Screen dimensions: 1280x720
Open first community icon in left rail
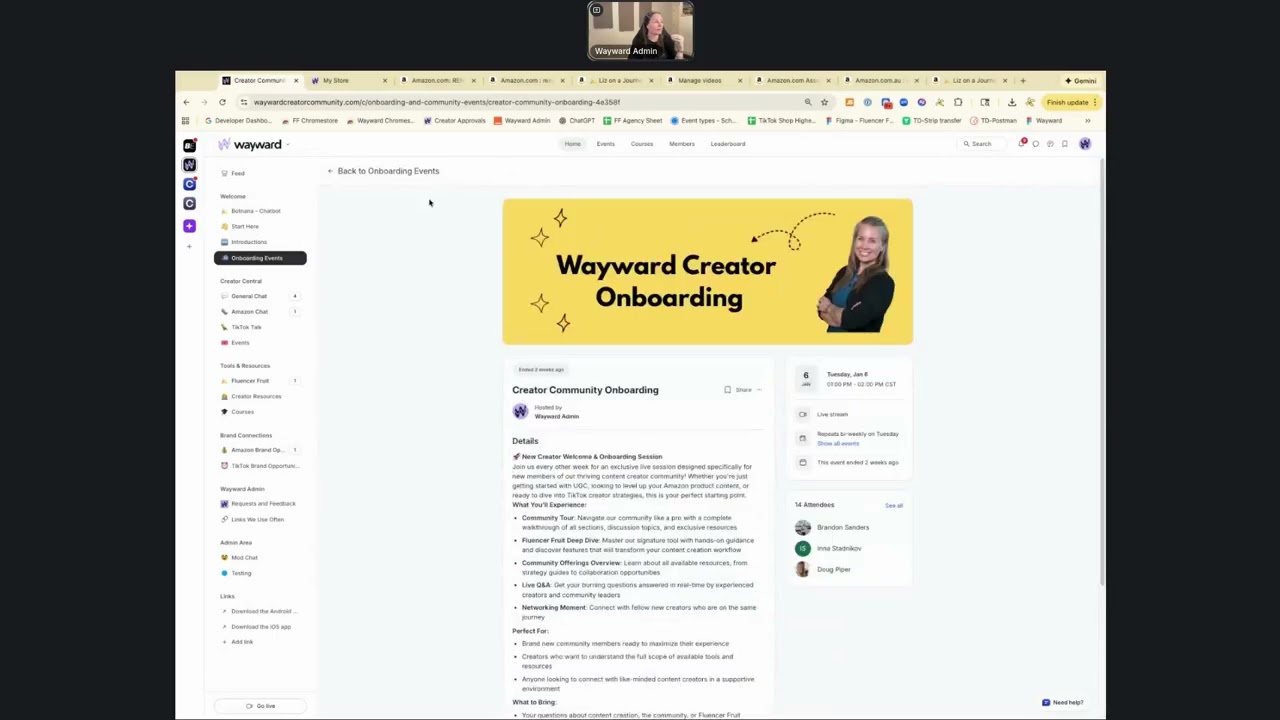pos(189,146)
